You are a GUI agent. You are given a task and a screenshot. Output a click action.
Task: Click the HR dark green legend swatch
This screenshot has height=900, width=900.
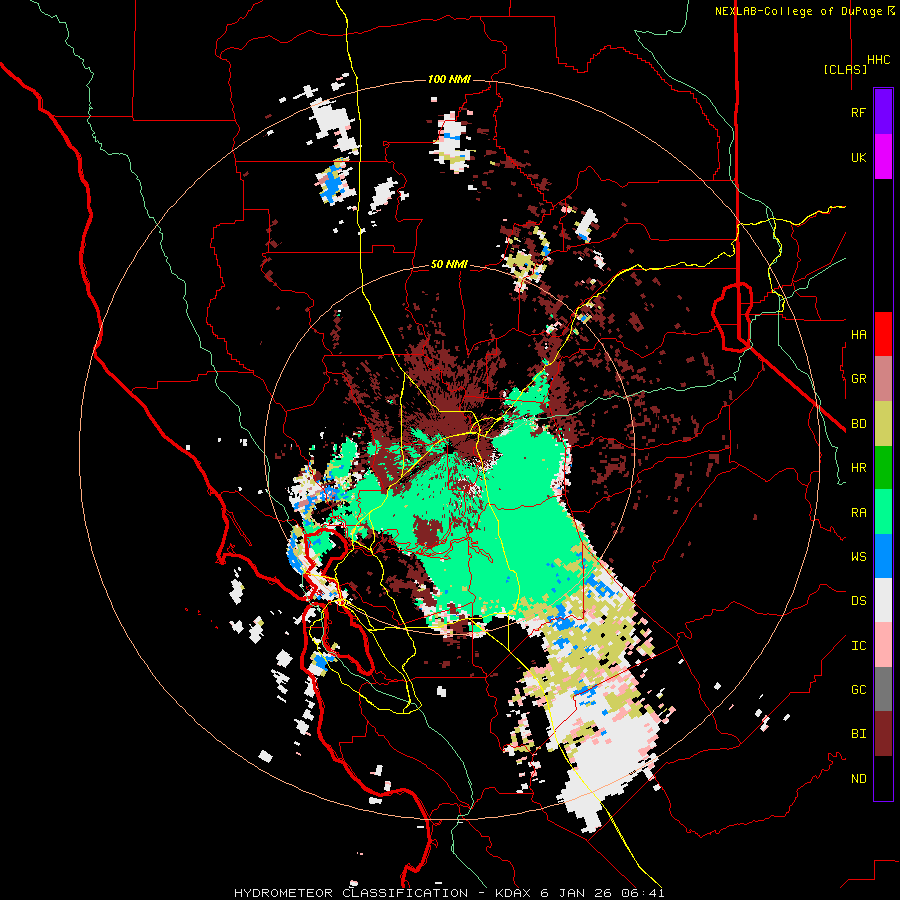pos(883,468)
